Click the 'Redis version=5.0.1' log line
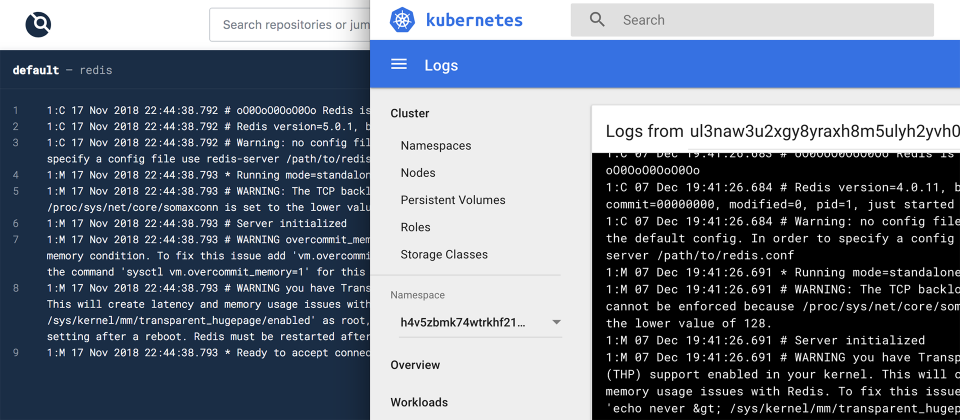Viewport: 960px width, 420px height. (208, 127)
